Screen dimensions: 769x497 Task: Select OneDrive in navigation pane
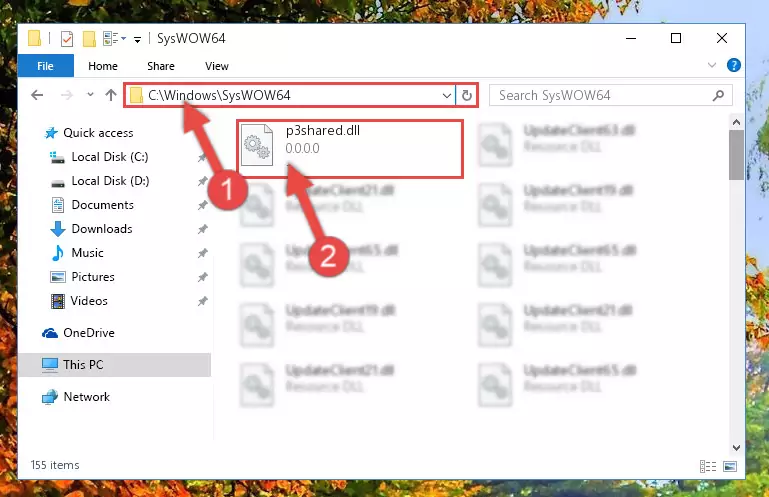point(89,333)
